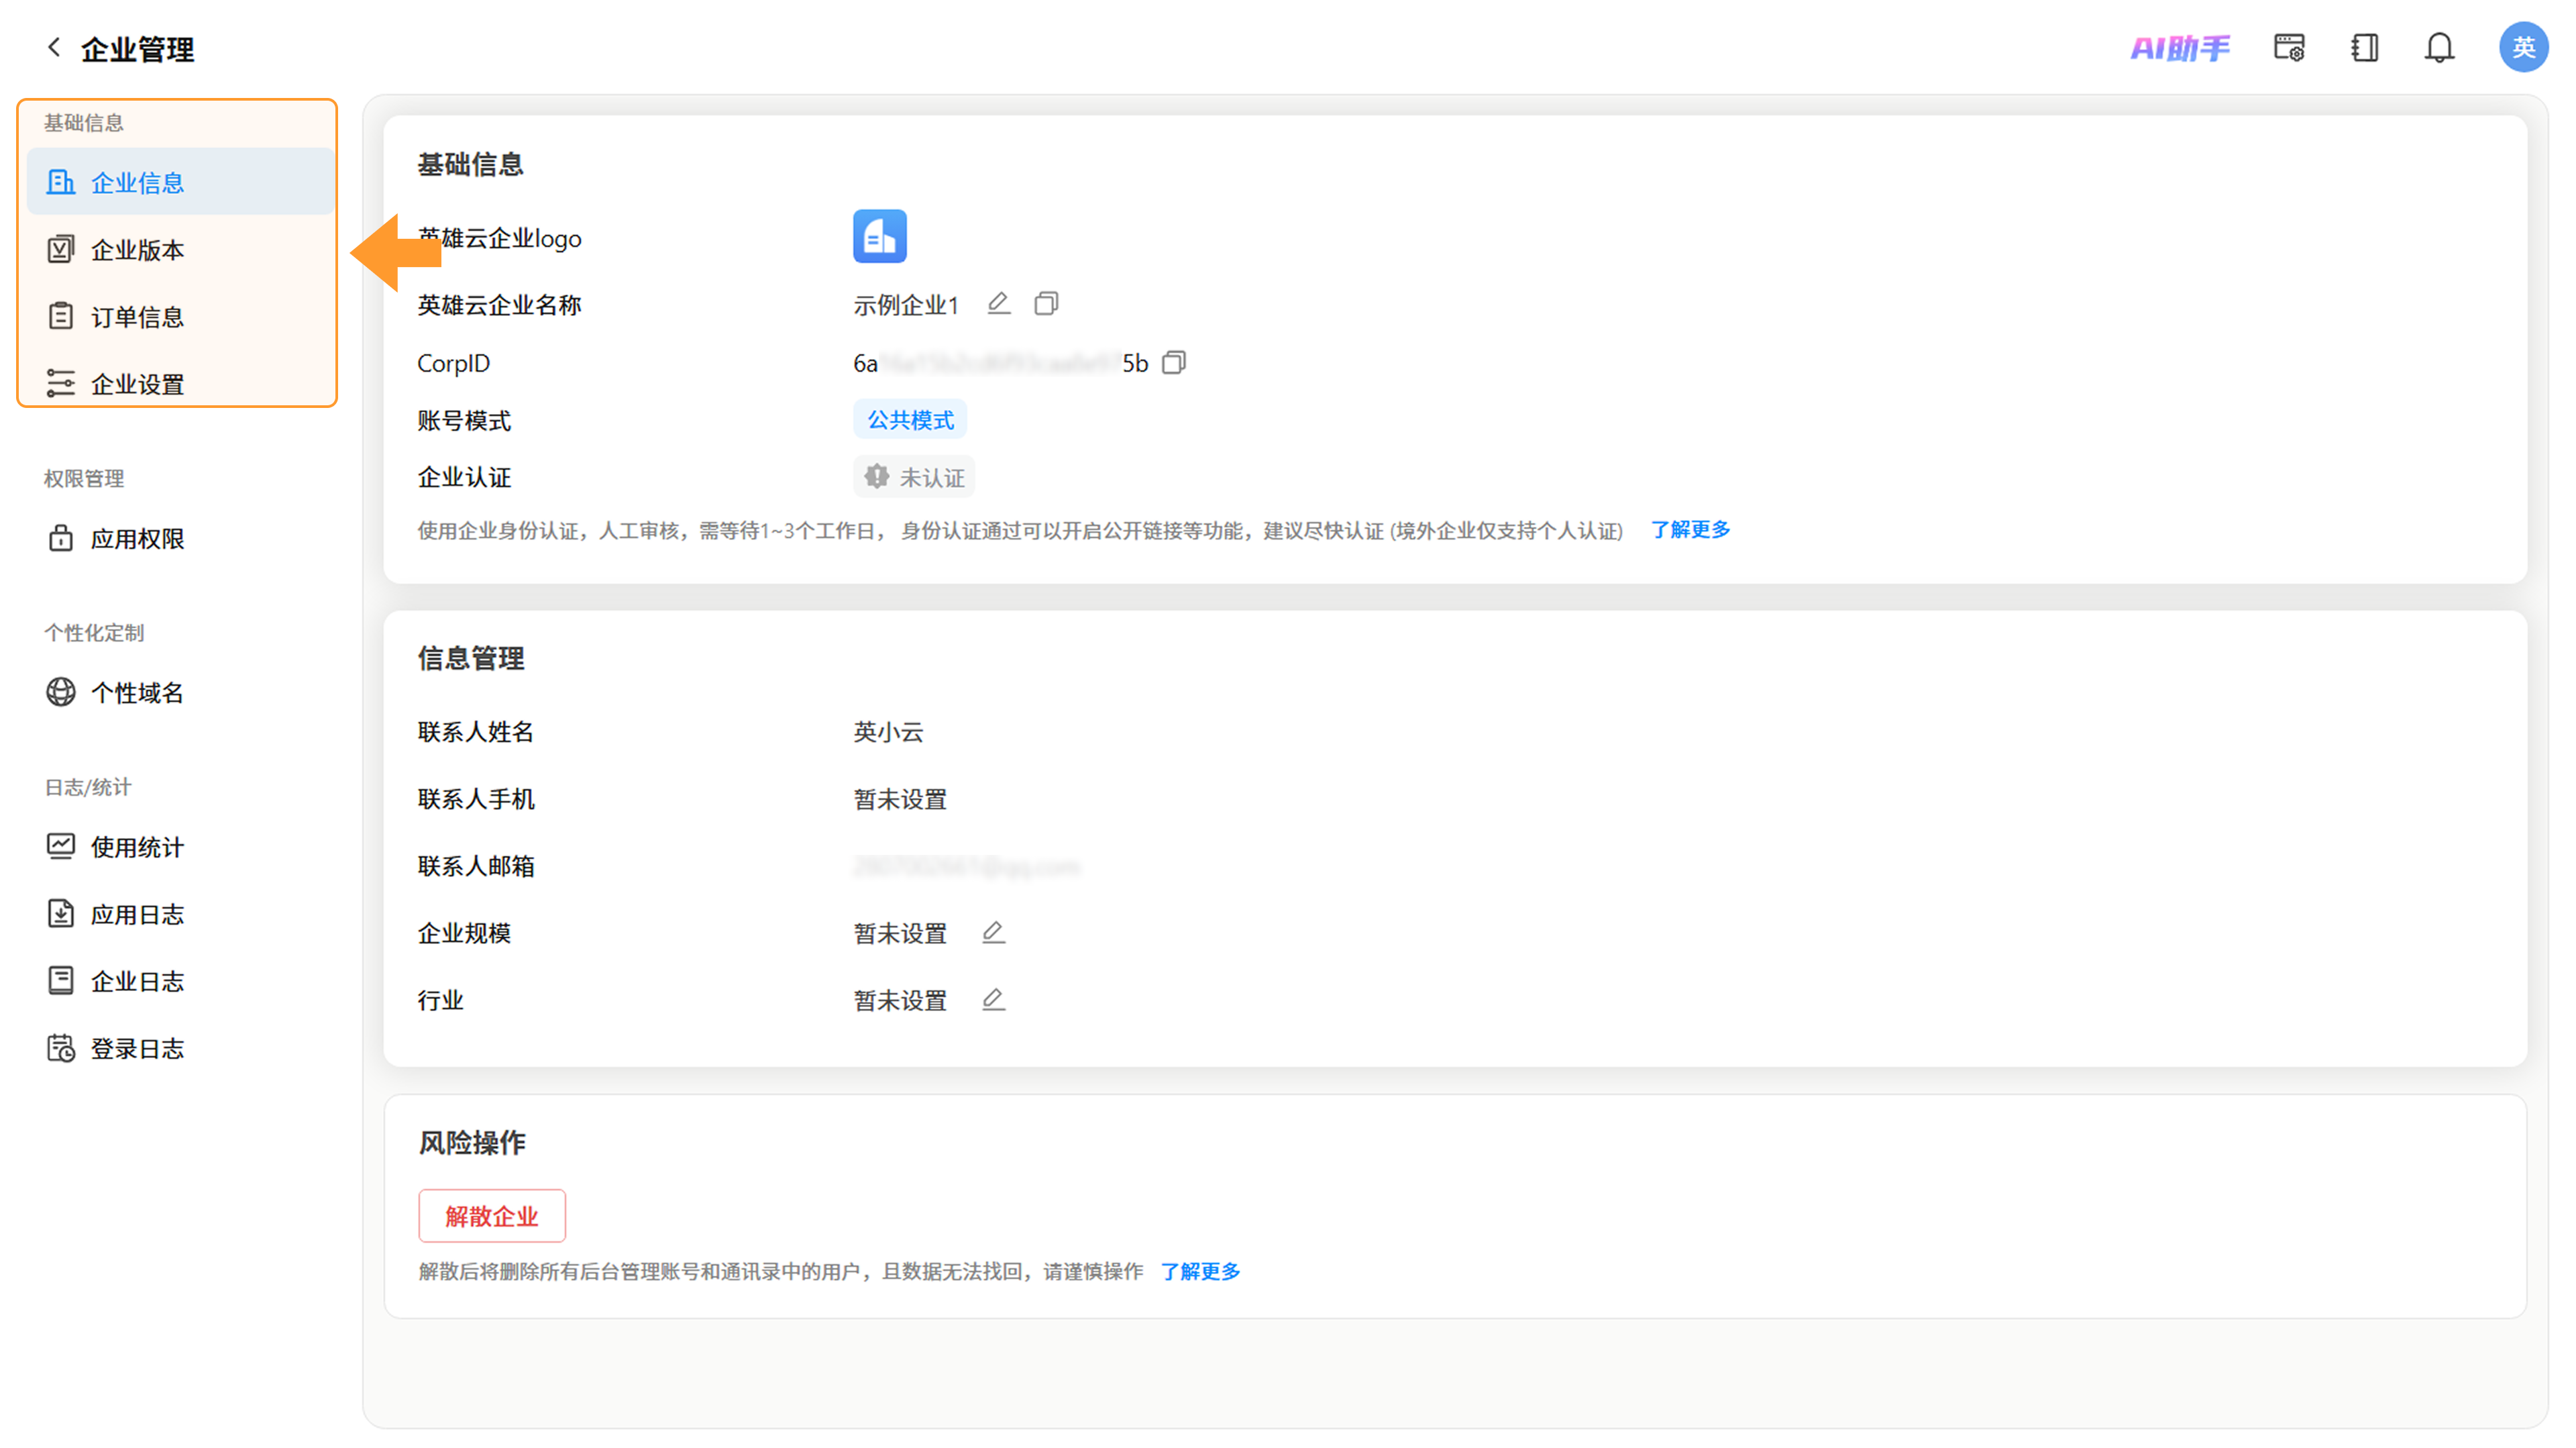Image resolution: width=2576 pixels, height=1448 pixels.
Task: Click the 未认证 certification badge
Action: 914,477
